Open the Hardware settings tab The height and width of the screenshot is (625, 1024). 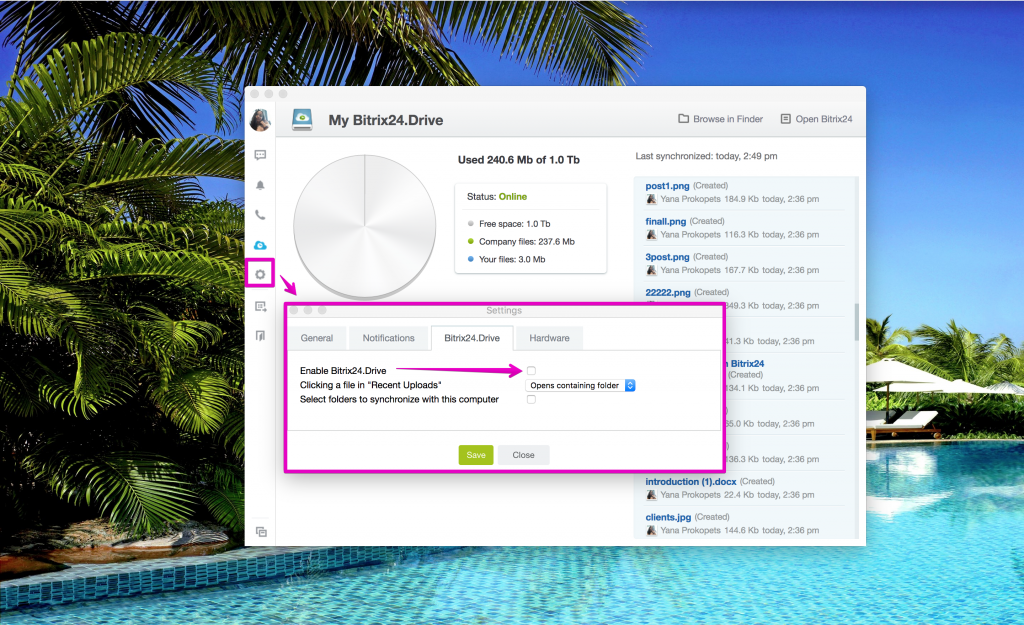pyautogui.click(x=549, y=338)
